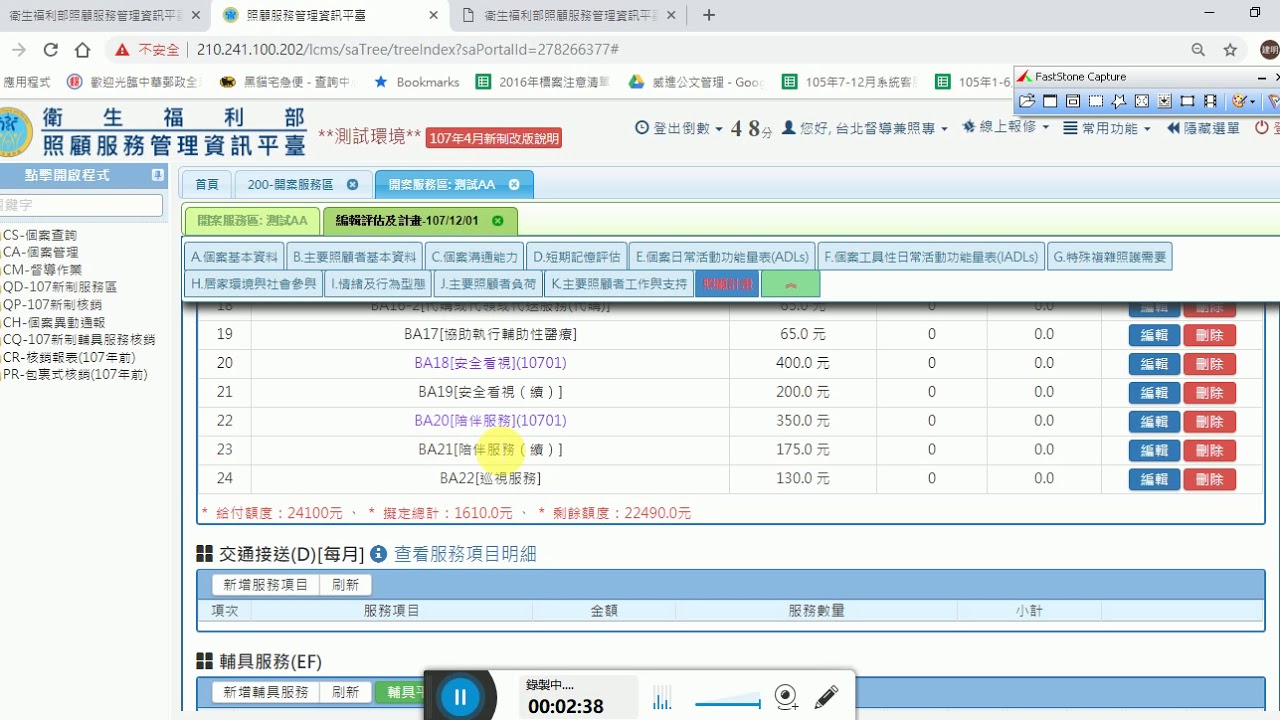Click the 交通接送 info circle icon
1280x720 pixels.
click(378, 553)
